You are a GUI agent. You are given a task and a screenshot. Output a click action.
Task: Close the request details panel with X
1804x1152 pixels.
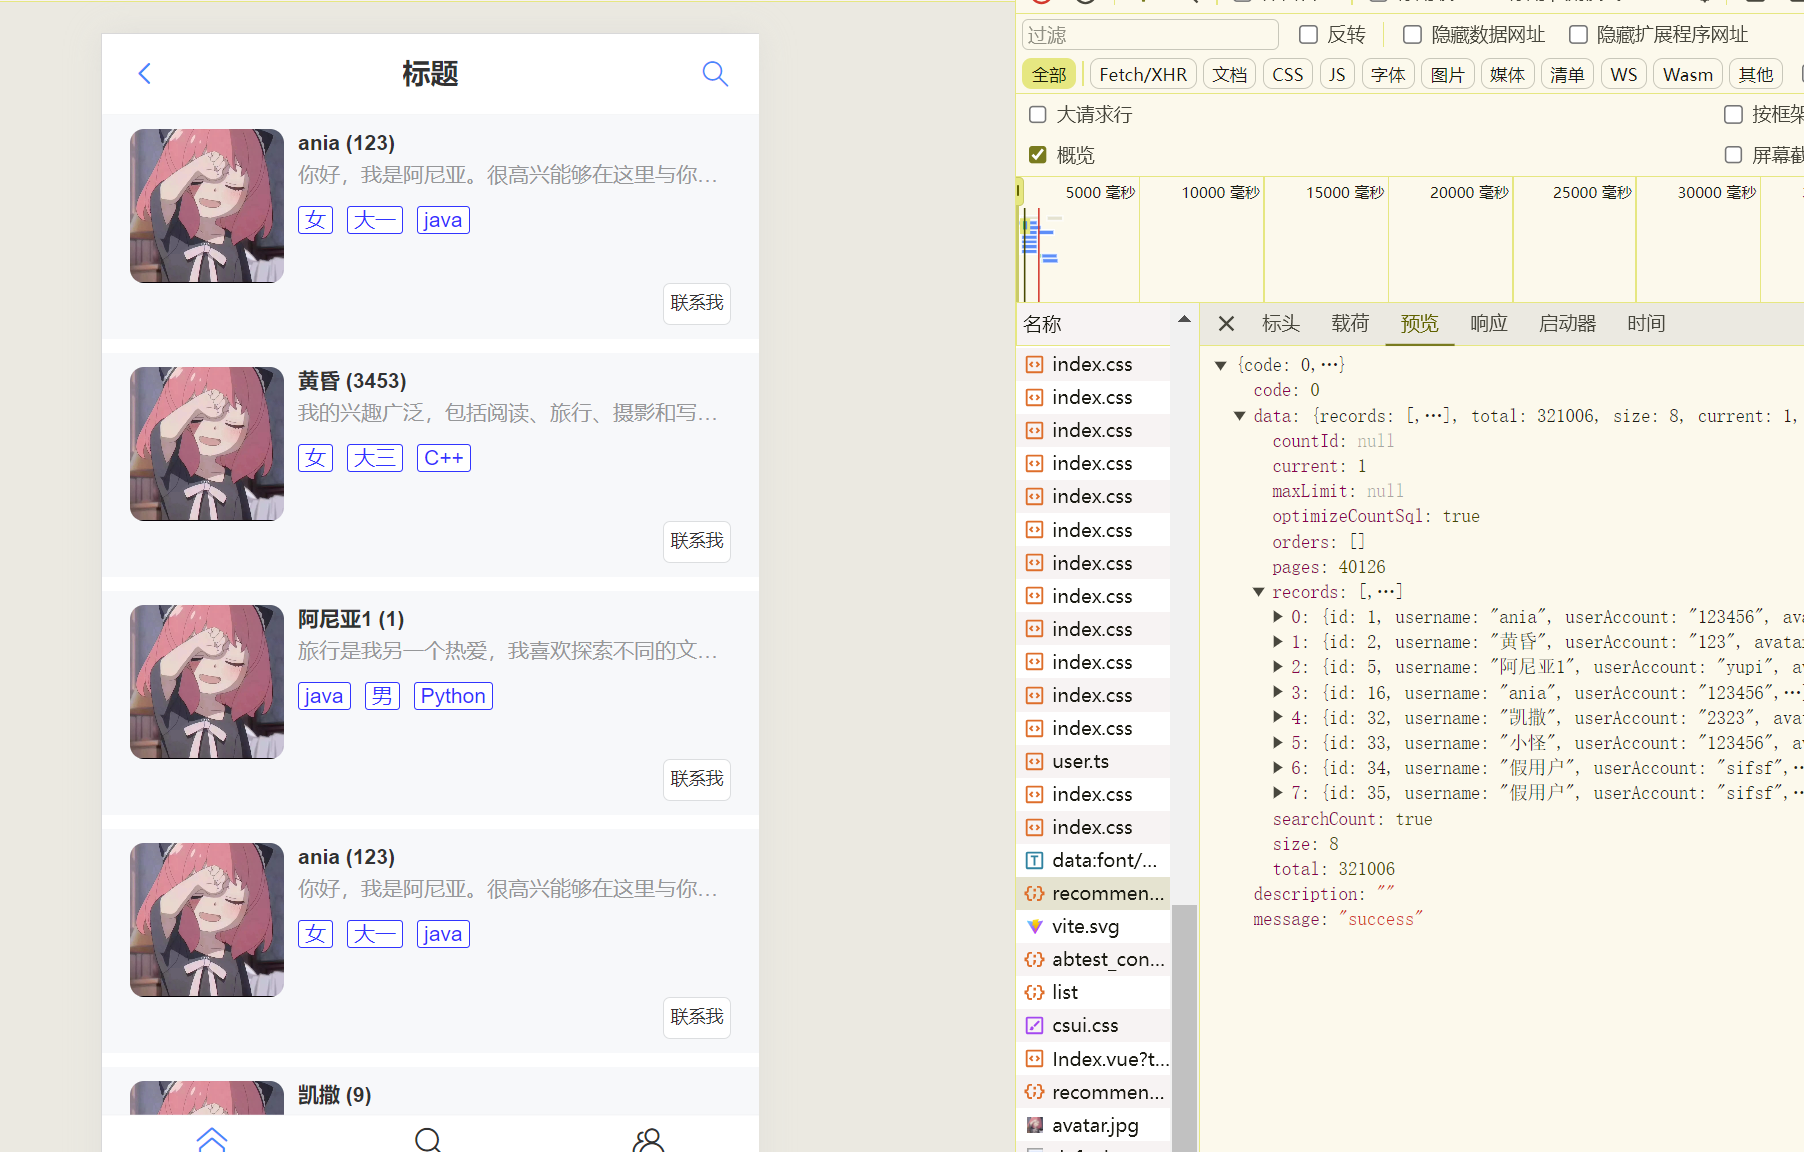point(1226,324)
